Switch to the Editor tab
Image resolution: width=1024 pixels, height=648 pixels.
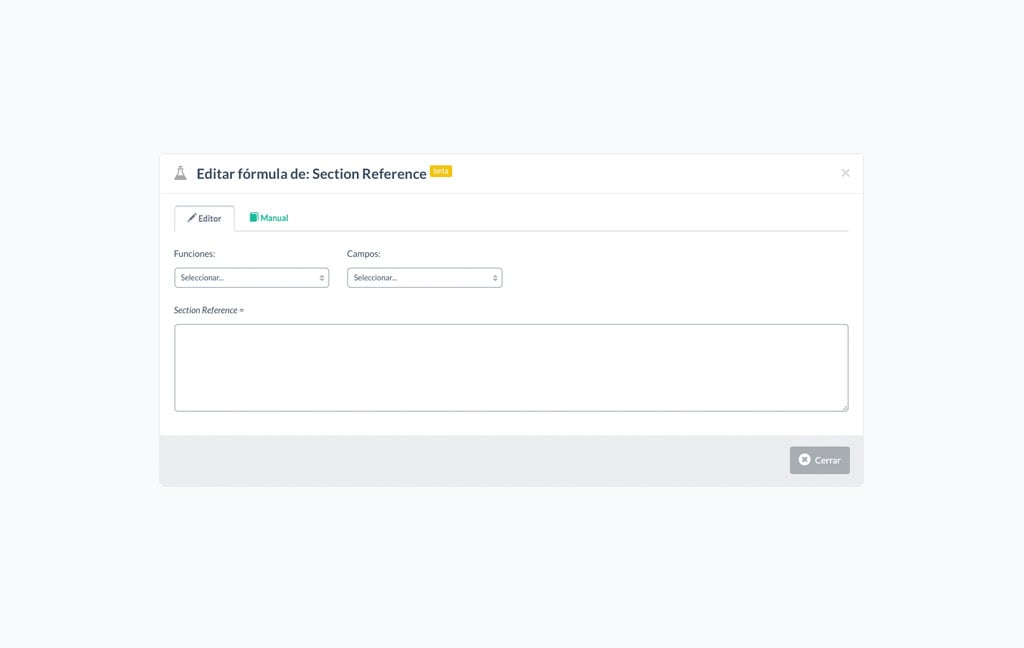pos(204,218)
